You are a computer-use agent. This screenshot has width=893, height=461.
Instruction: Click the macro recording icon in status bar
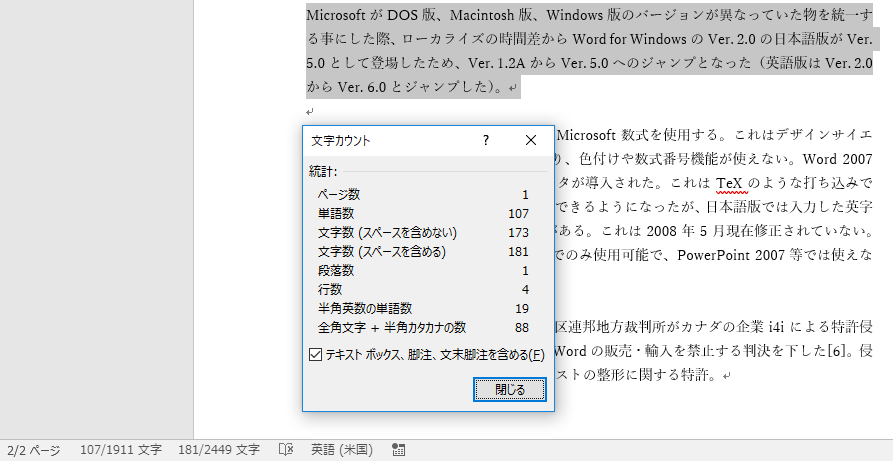tap(399, 450)
